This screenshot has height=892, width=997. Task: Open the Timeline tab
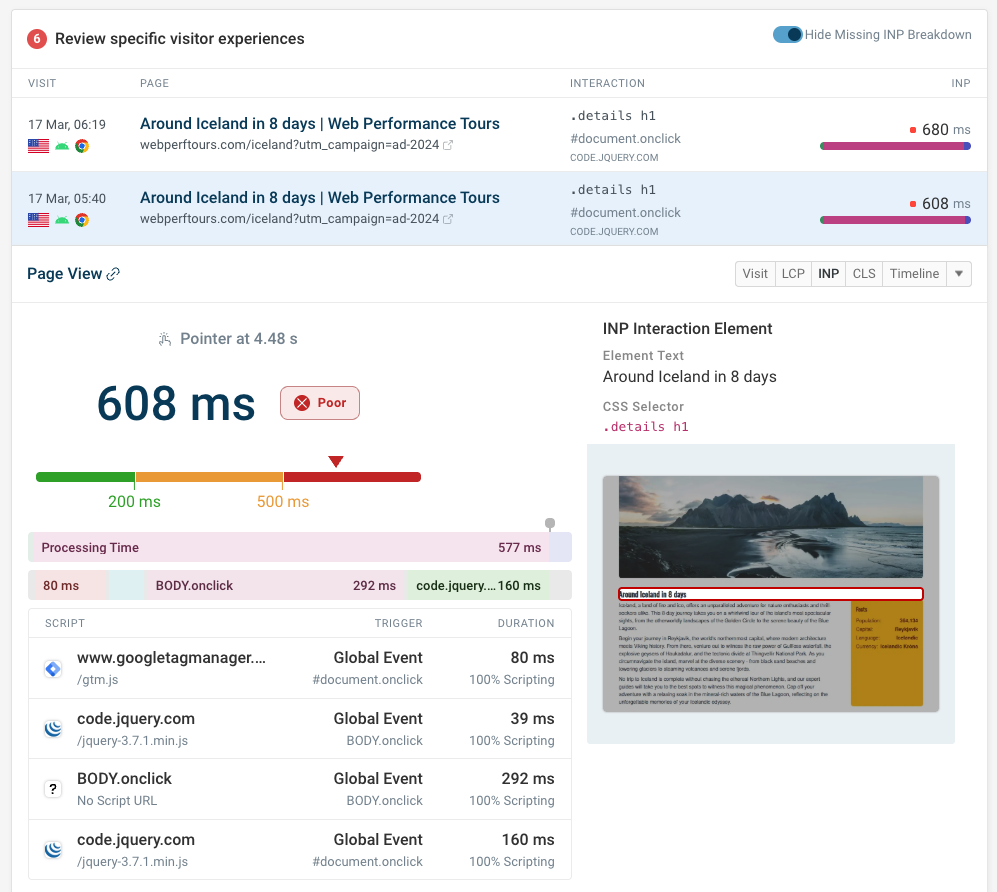pyautogui.click(x=914, y=274)
